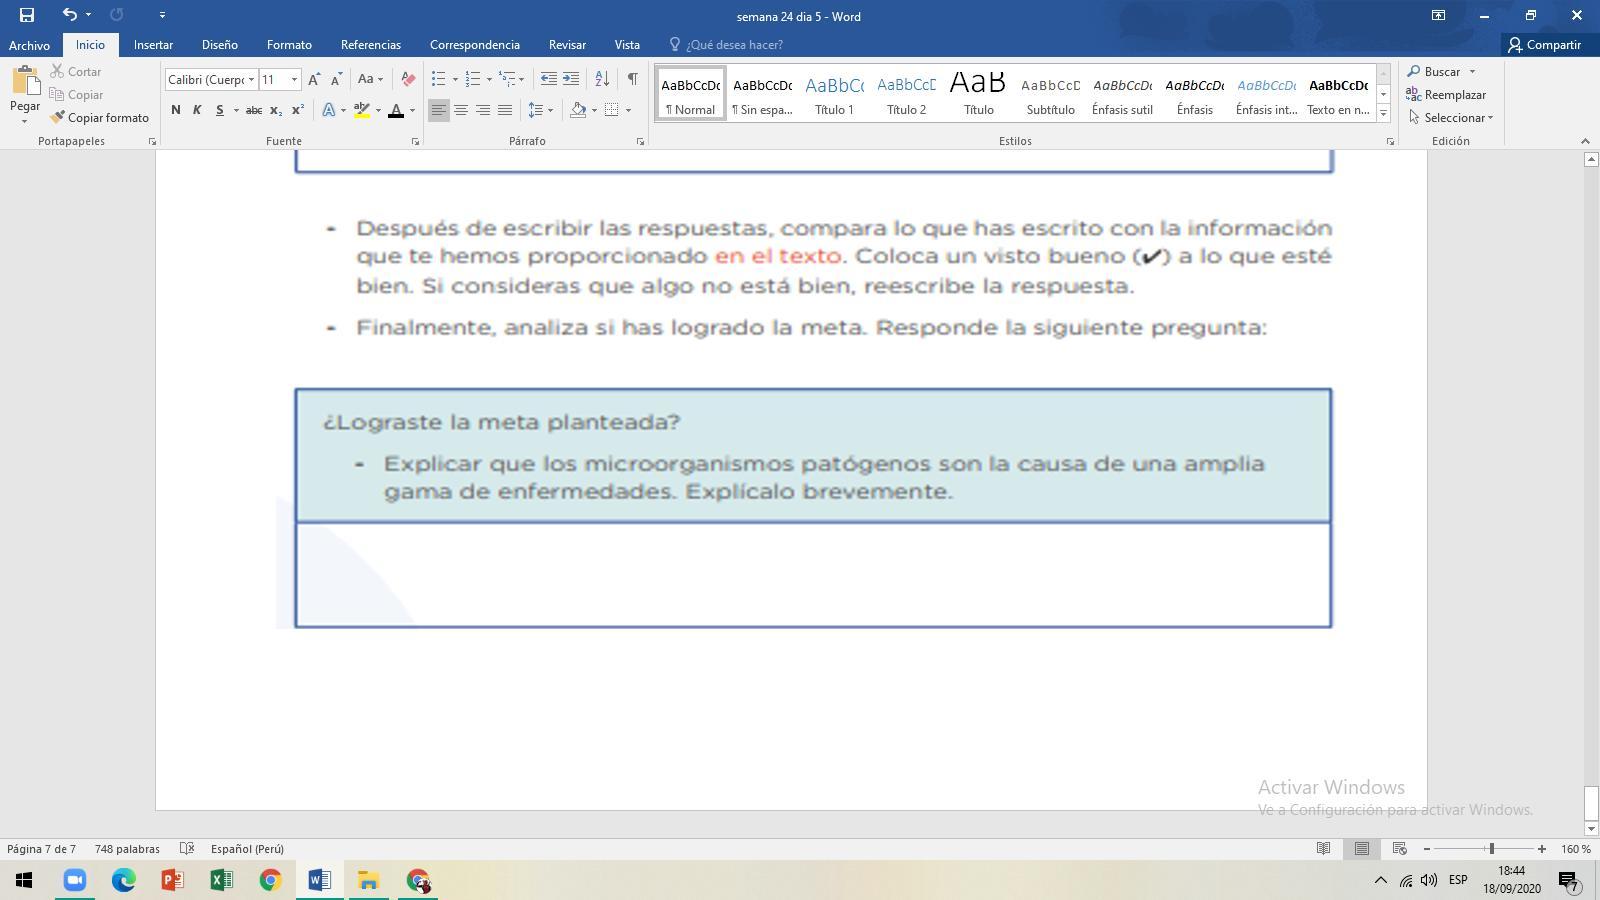1600x900 pixels.
Task: Open the ribbon display options icon
Action: [x=1438, y=15]
